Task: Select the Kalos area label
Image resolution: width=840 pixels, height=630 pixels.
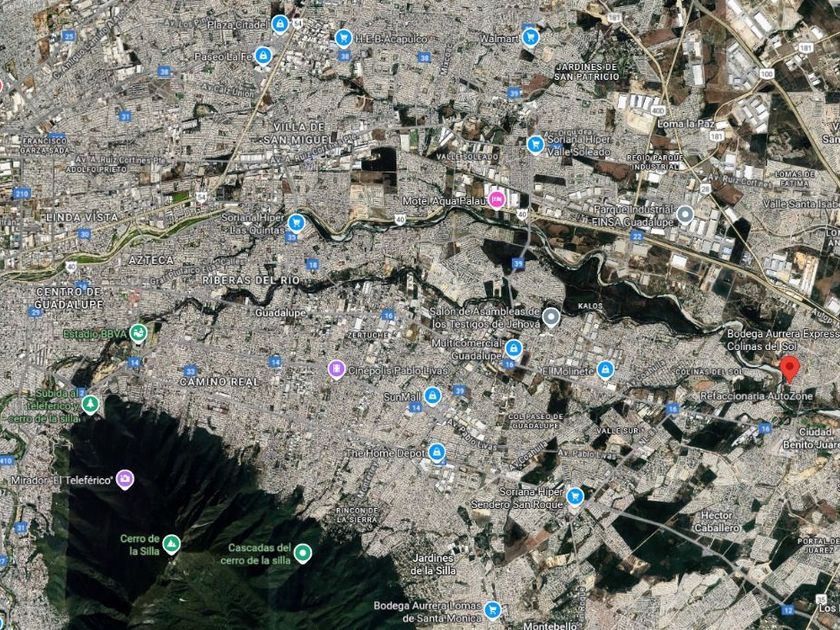Action: tap(590, 306)
